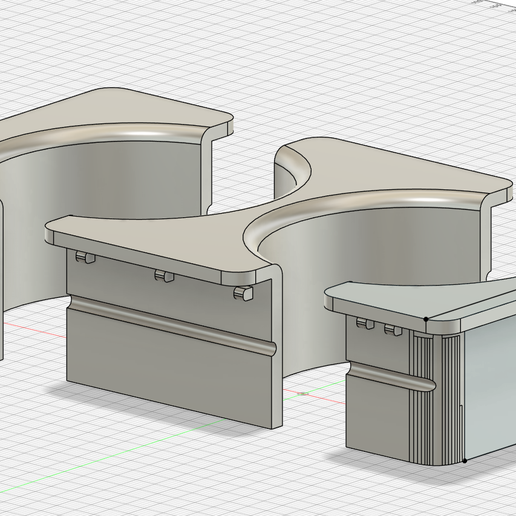The image size is (516, 516).
Task: Click the black vertex at blue body's bottom edge
Action: [465, 461]
